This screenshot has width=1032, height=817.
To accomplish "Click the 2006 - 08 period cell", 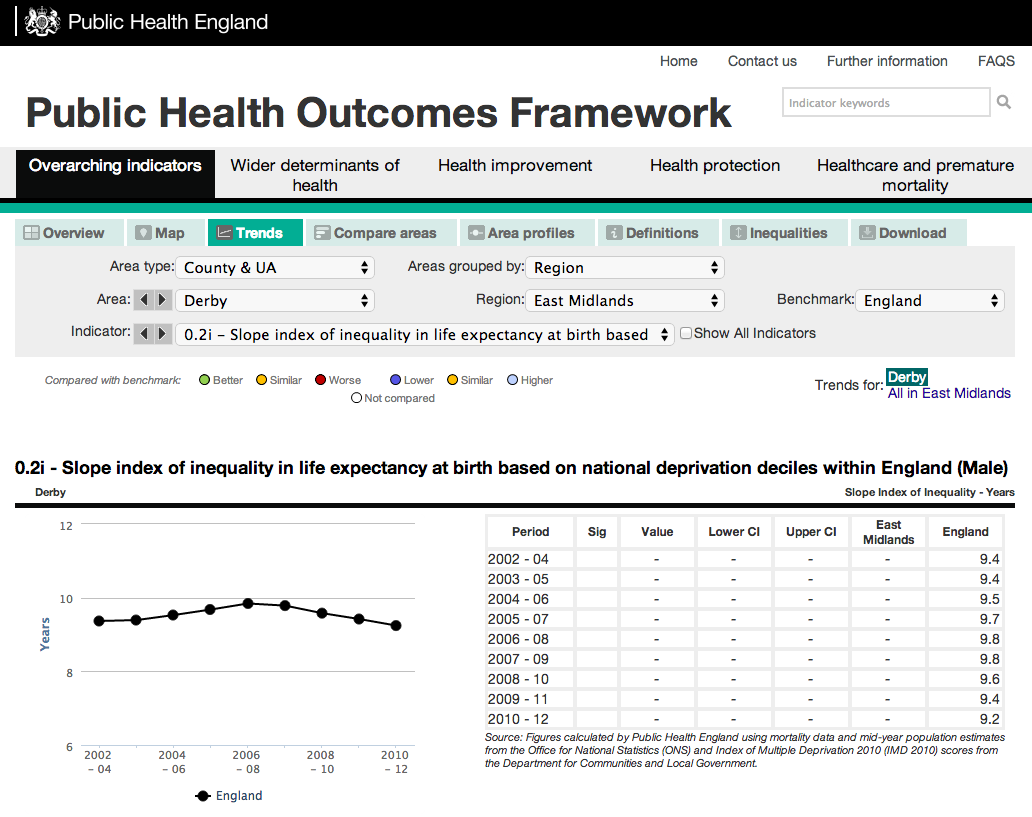I will [x=530, y=639].
